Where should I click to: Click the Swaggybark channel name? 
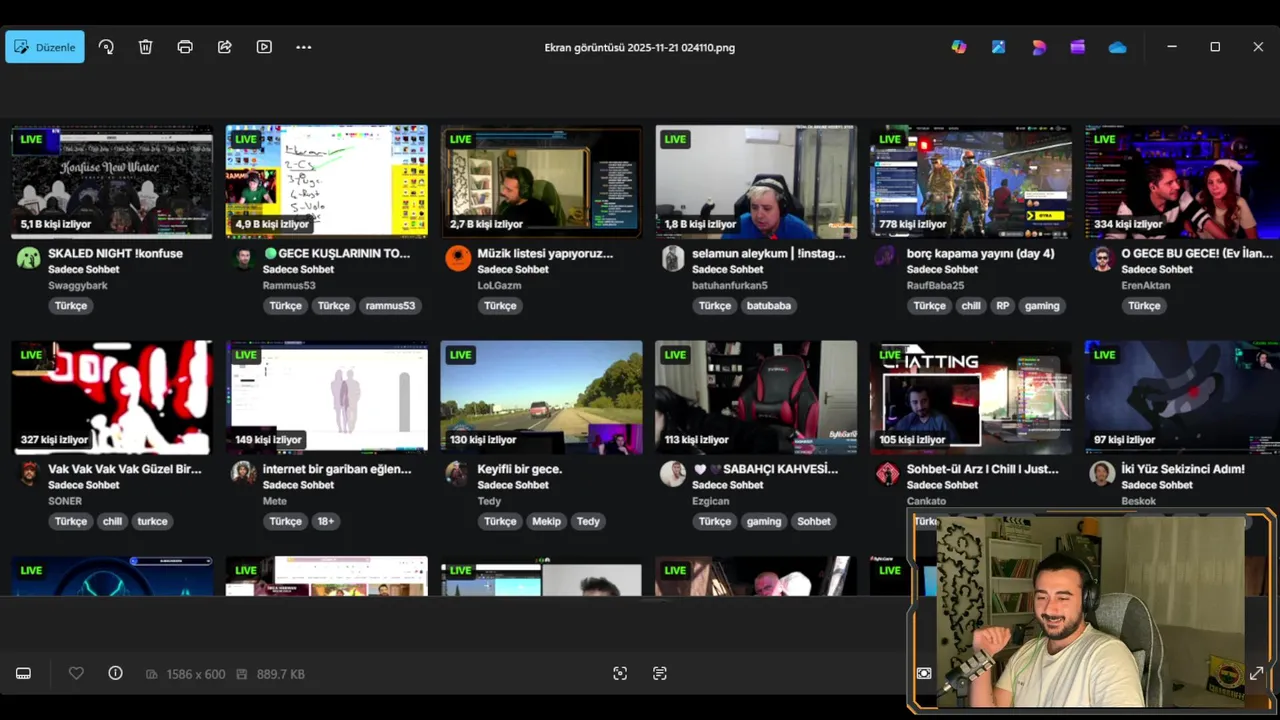click(x=78, y=286)
